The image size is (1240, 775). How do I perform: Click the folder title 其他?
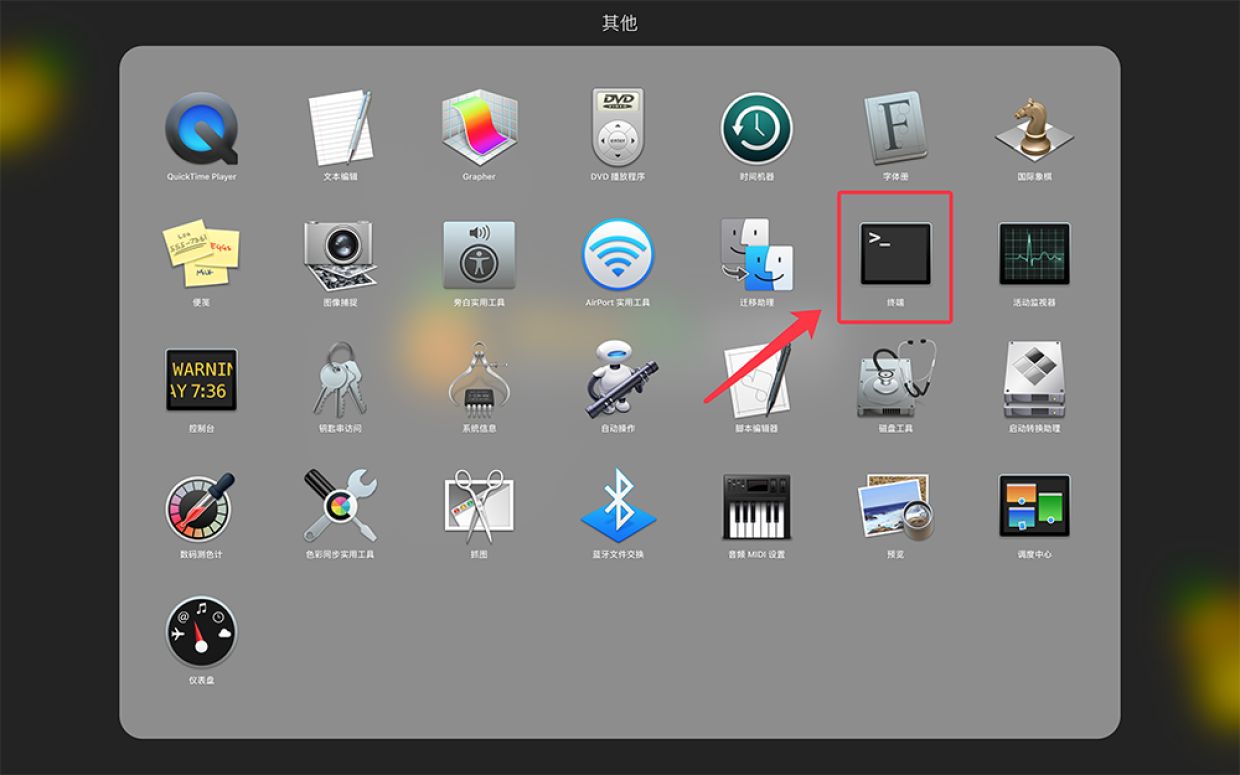pos(620,23)
